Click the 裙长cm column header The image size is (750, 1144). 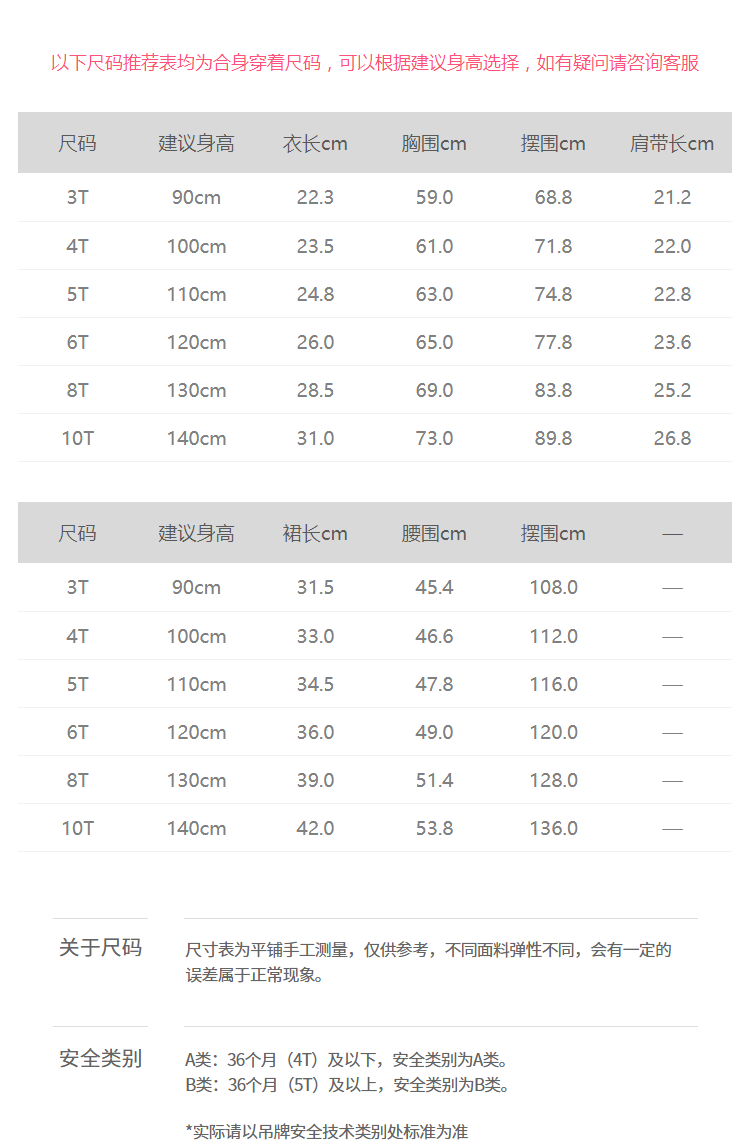(315, 534)
